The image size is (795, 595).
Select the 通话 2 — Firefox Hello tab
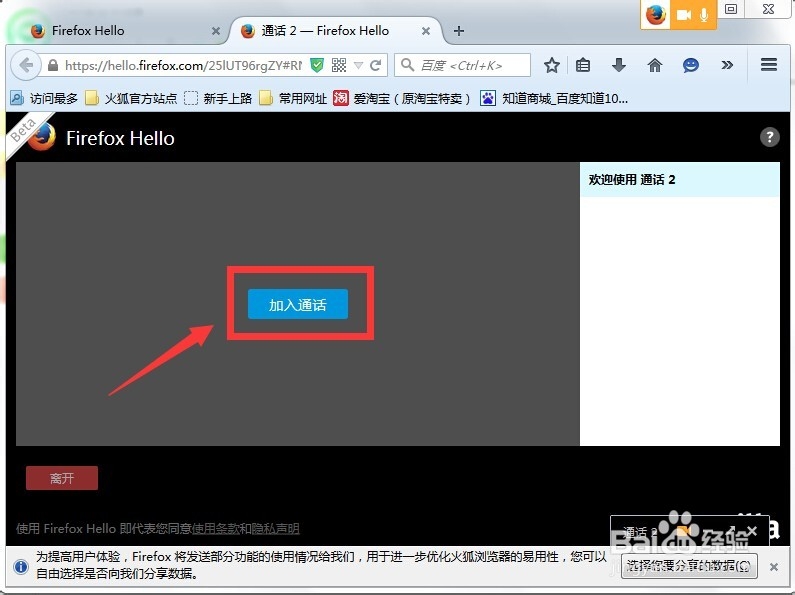(x=335, y=31)
